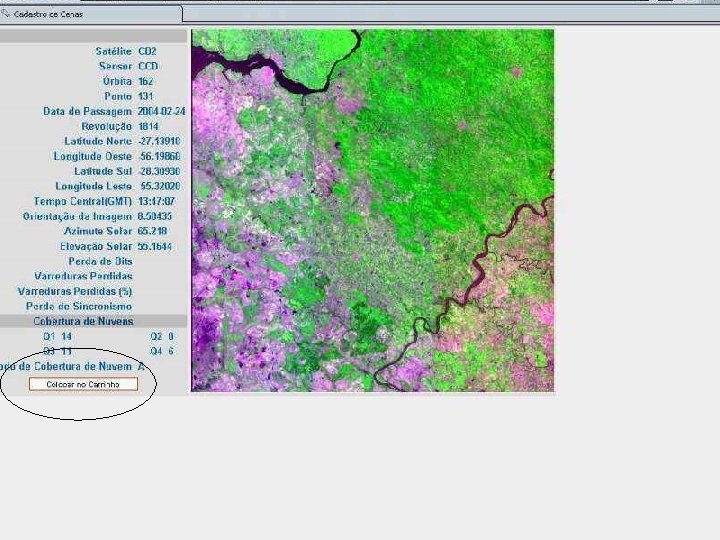
Task: Select the Q1 cloud cover value 14
Action: pyautogui.click(x=67, y=336)
